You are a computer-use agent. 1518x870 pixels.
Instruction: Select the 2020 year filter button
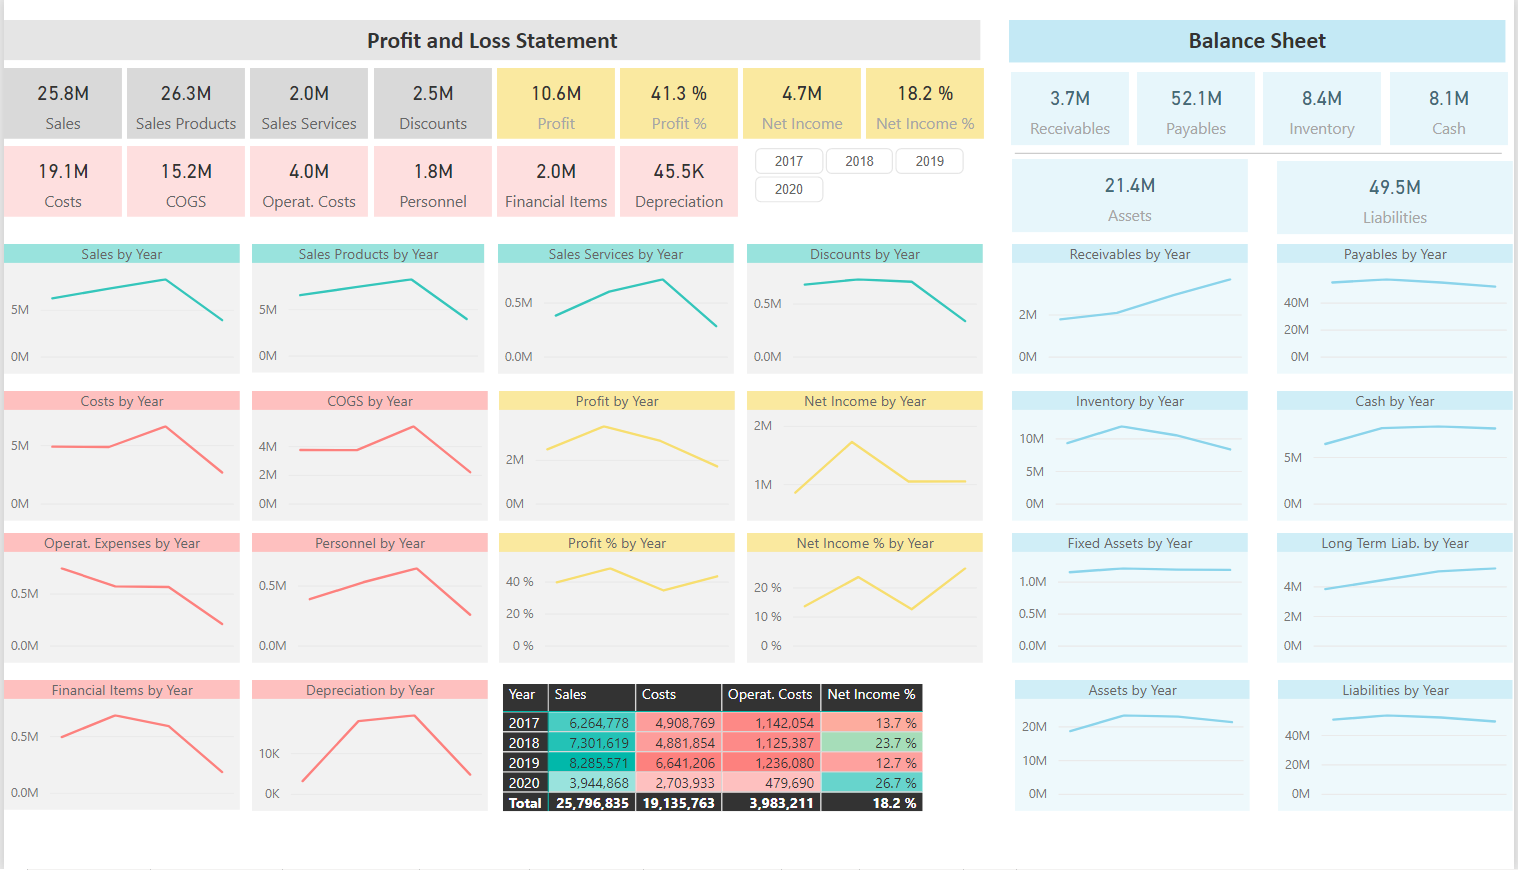[788, 188]
